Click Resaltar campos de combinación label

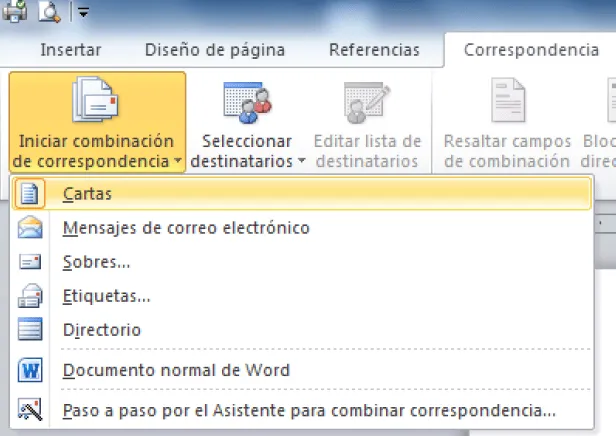(507, 151)
